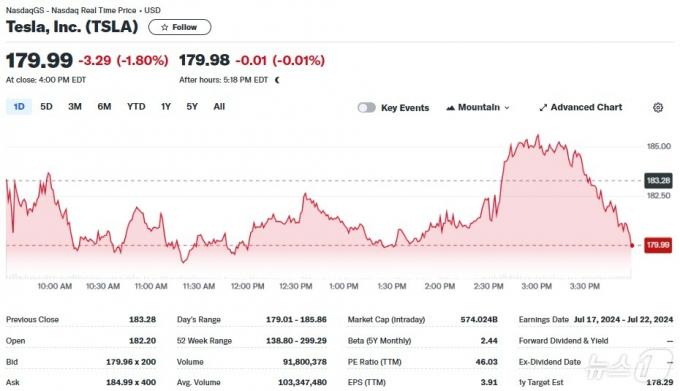Select the 1D range tab

(19, 107)
